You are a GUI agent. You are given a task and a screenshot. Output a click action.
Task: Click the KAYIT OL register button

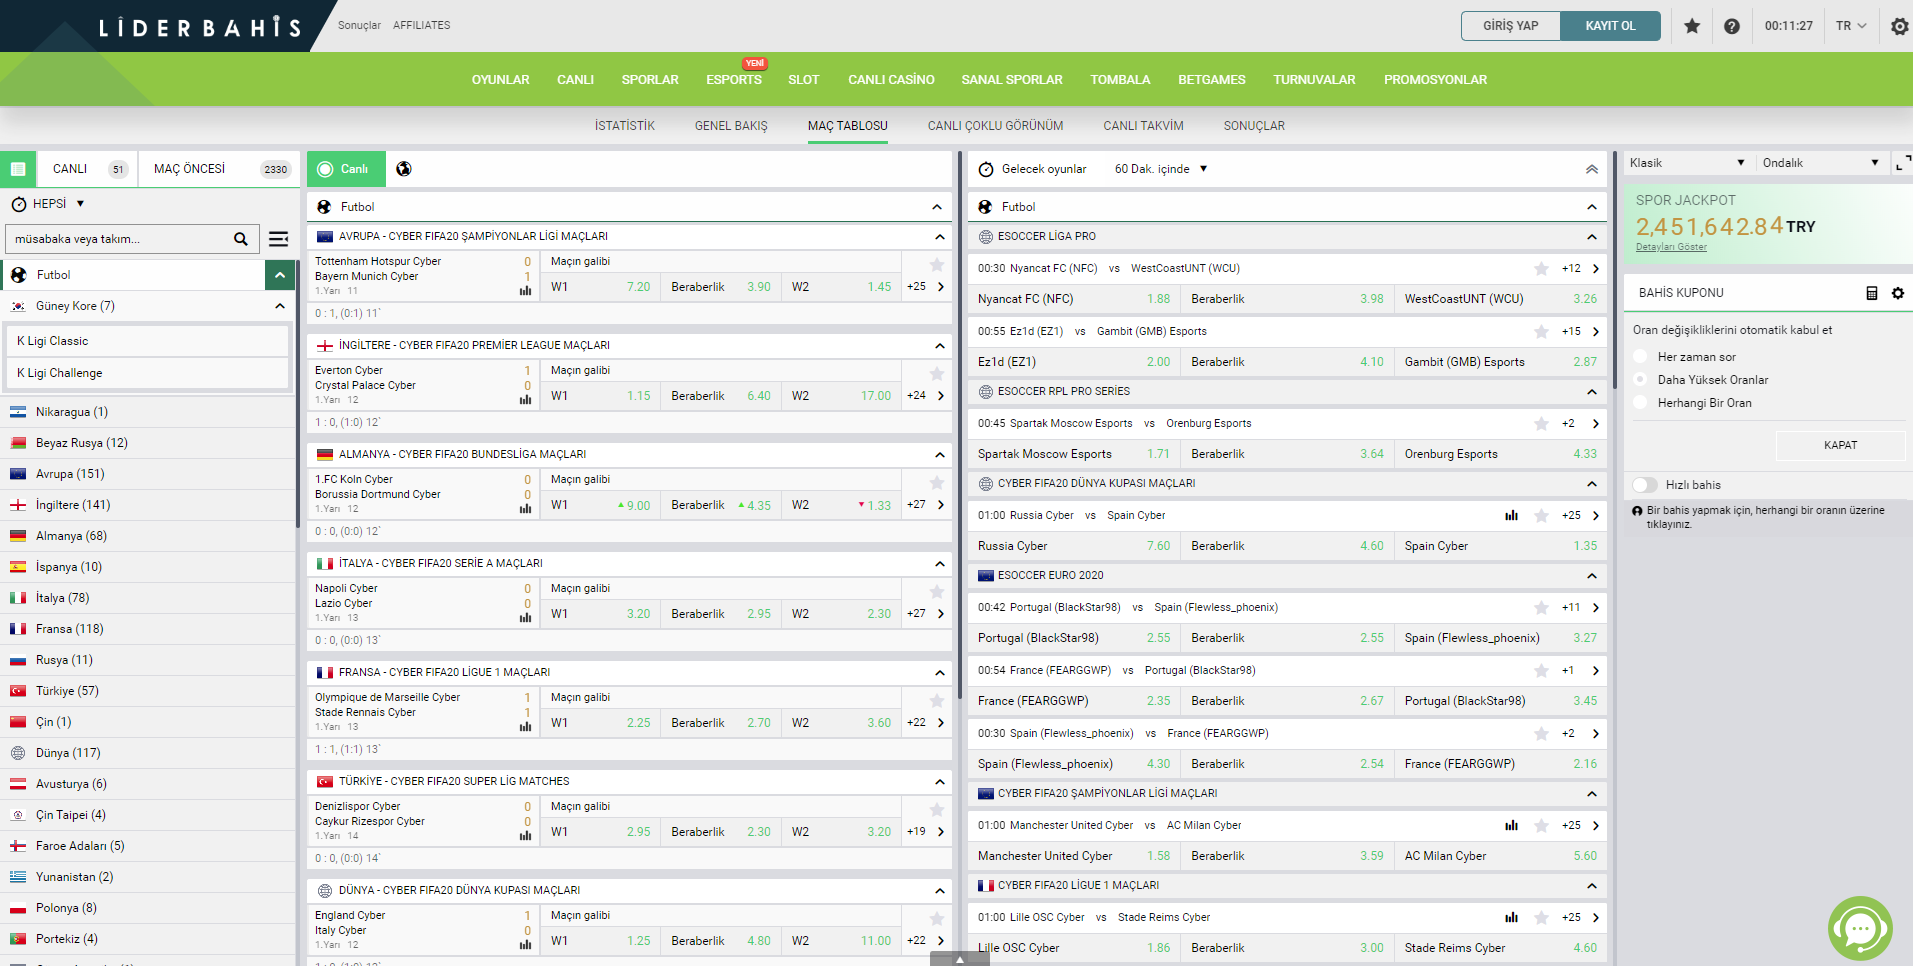coord(1611,26)
